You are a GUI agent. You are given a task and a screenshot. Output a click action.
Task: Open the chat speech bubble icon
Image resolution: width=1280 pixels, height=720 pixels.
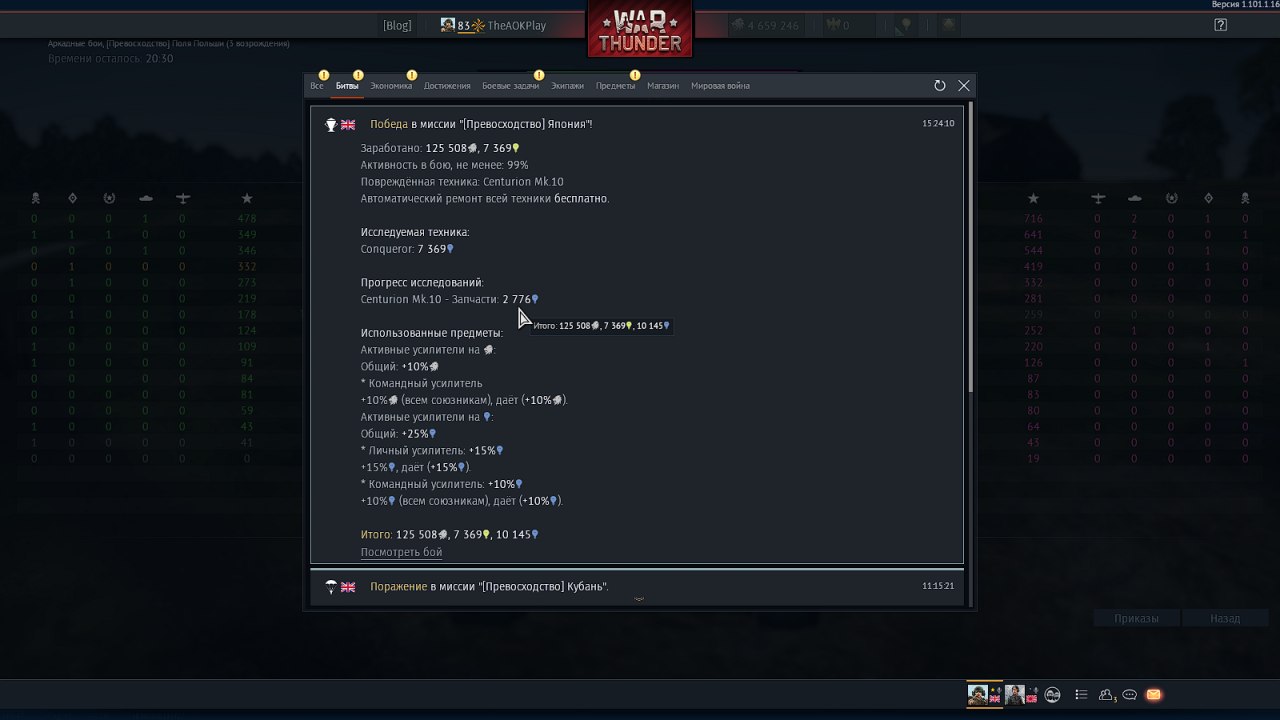click(1130, 695)
